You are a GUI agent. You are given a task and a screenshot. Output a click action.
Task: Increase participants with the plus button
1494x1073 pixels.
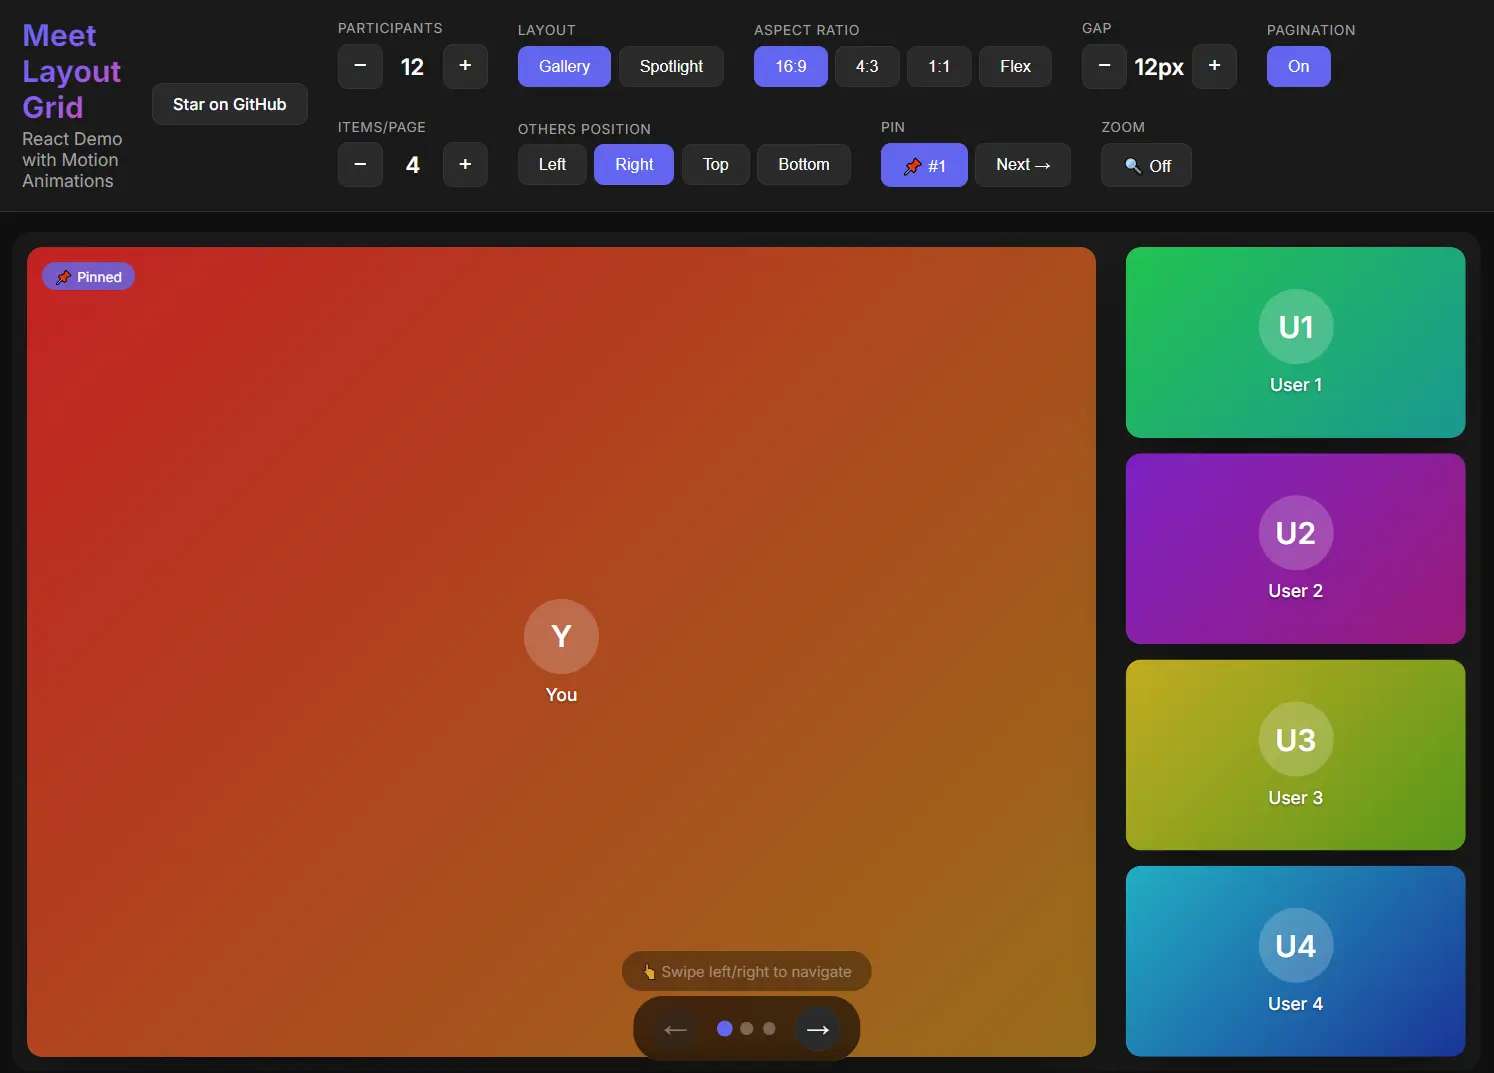tap(465, 66)
